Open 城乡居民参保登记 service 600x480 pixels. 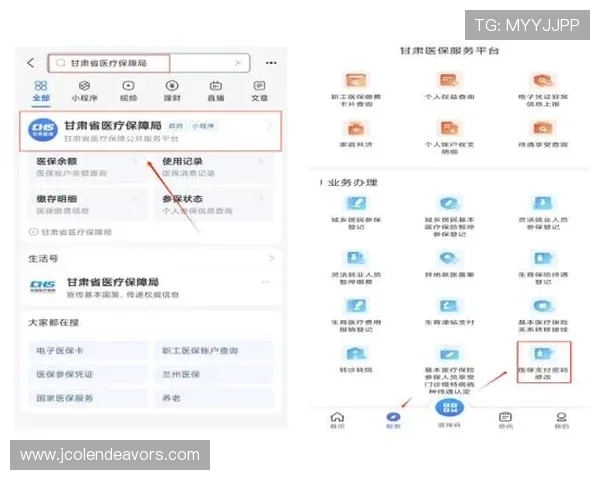tap(356, 213)
